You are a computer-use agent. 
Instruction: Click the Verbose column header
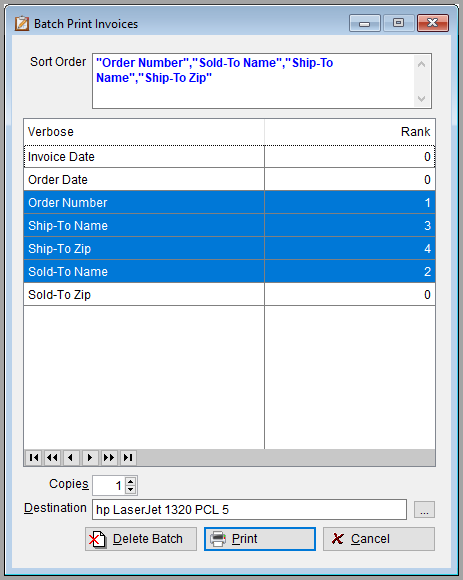[144, 132]
